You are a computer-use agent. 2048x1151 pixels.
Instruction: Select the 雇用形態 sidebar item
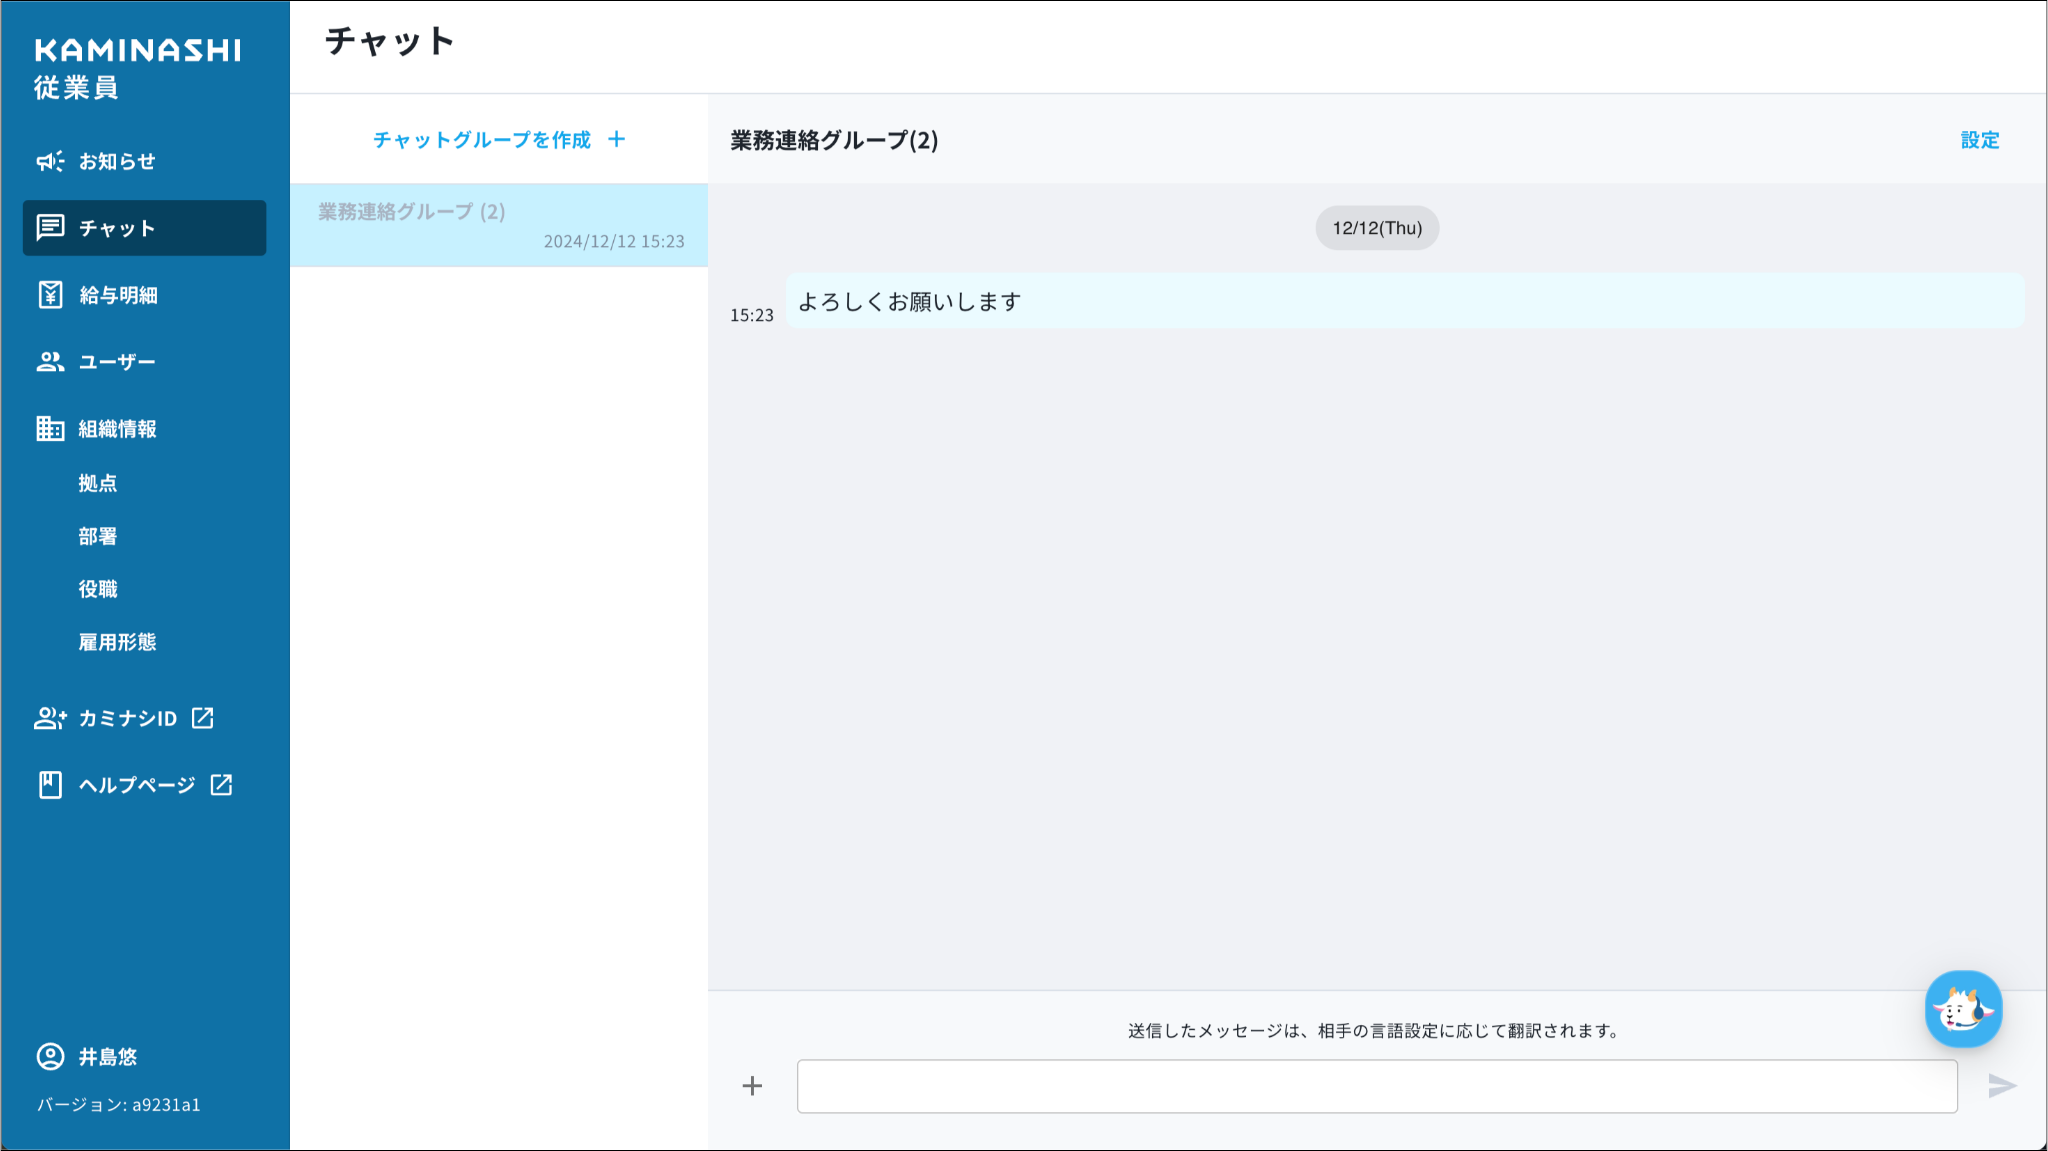coord(117,642)
